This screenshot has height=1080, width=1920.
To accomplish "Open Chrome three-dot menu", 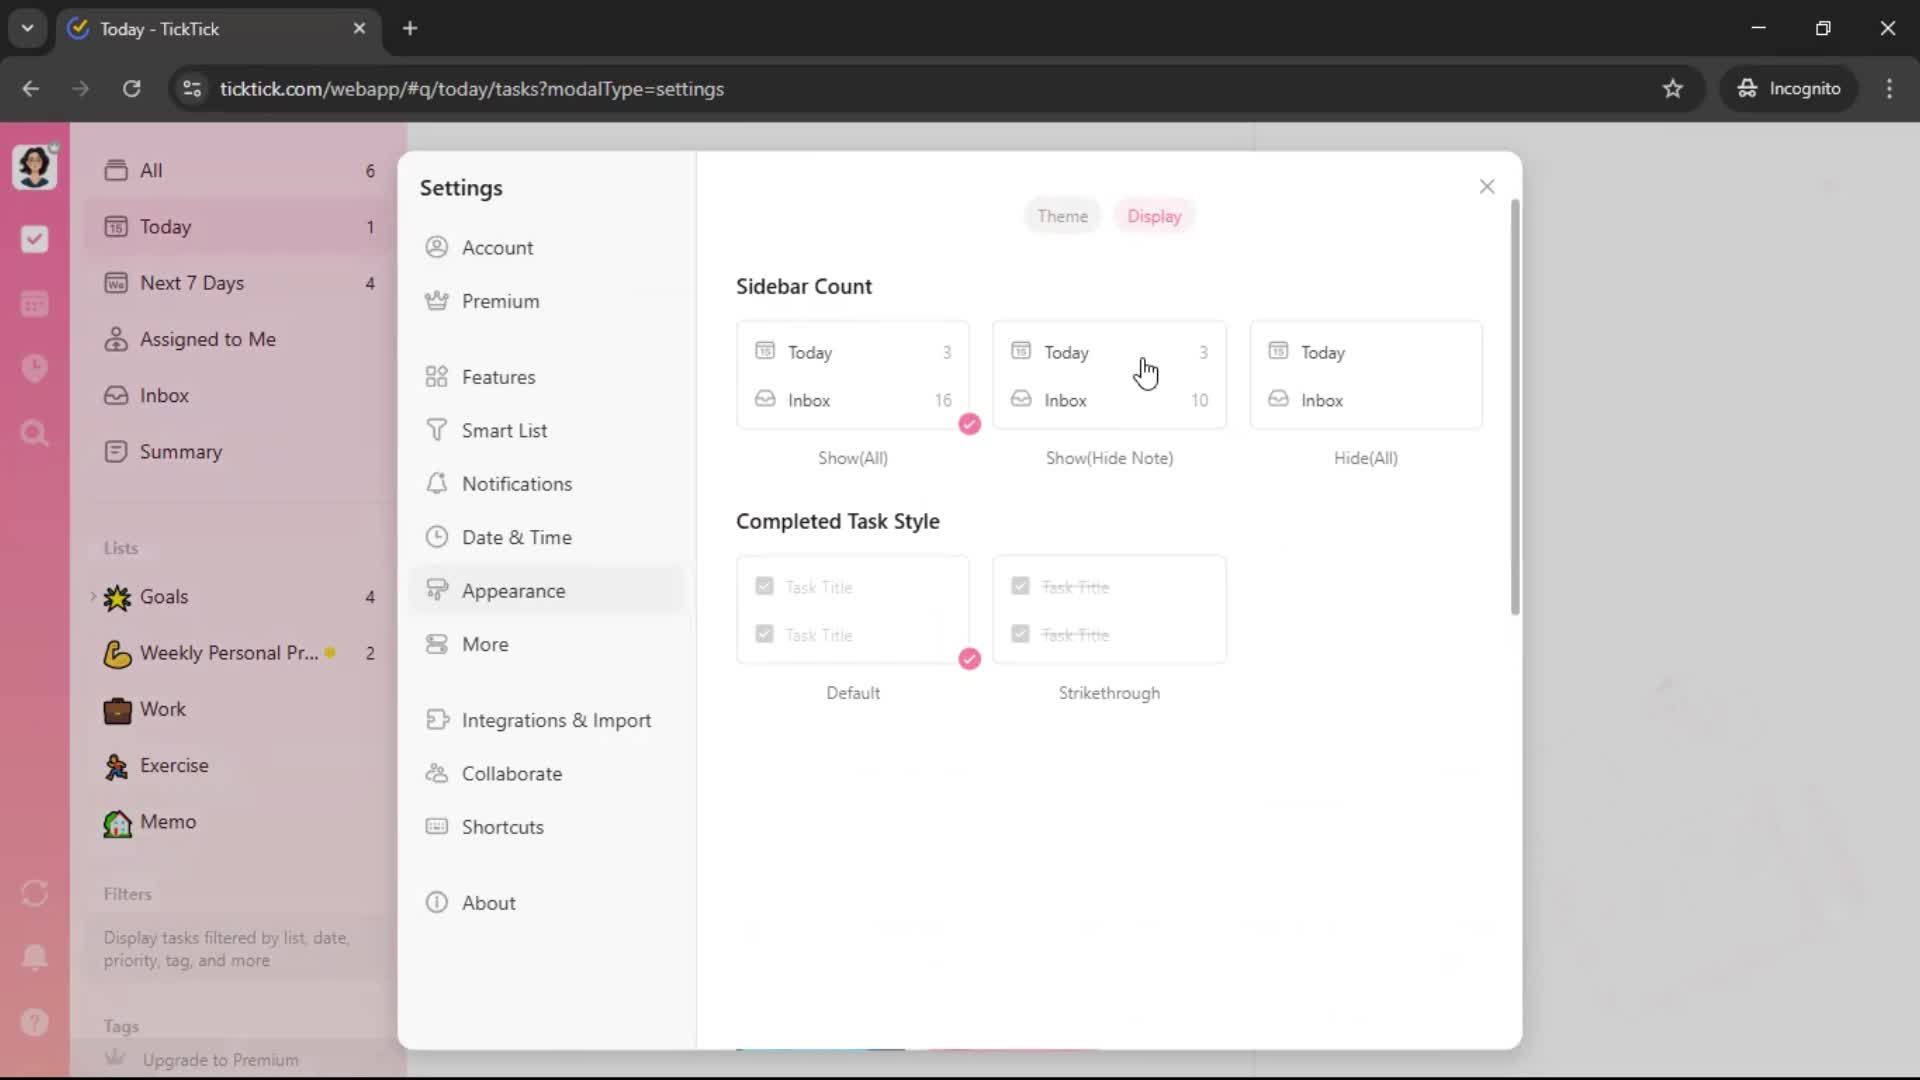I will tap(1889, 89).
